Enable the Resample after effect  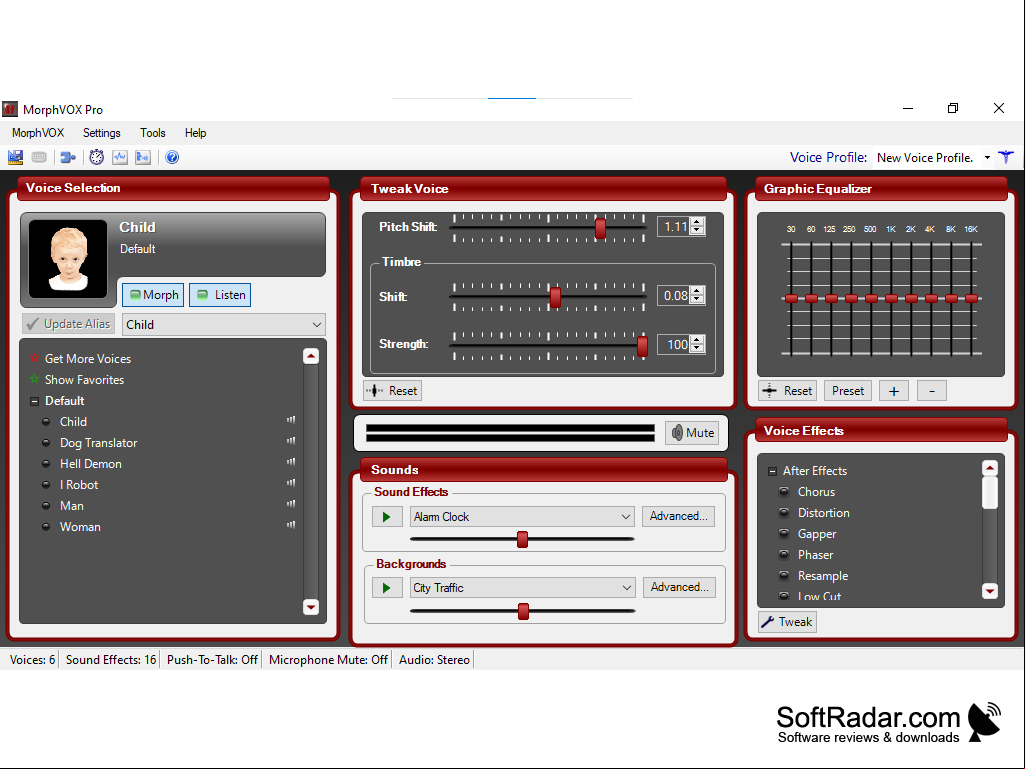pyautogui.click(x=784, y=575)
